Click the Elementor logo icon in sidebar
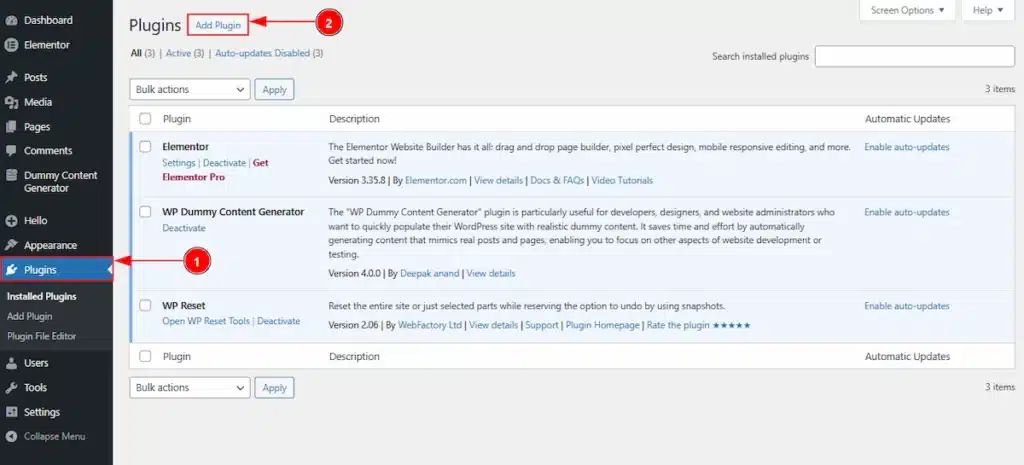1024x465 pixels. (11, 45)
